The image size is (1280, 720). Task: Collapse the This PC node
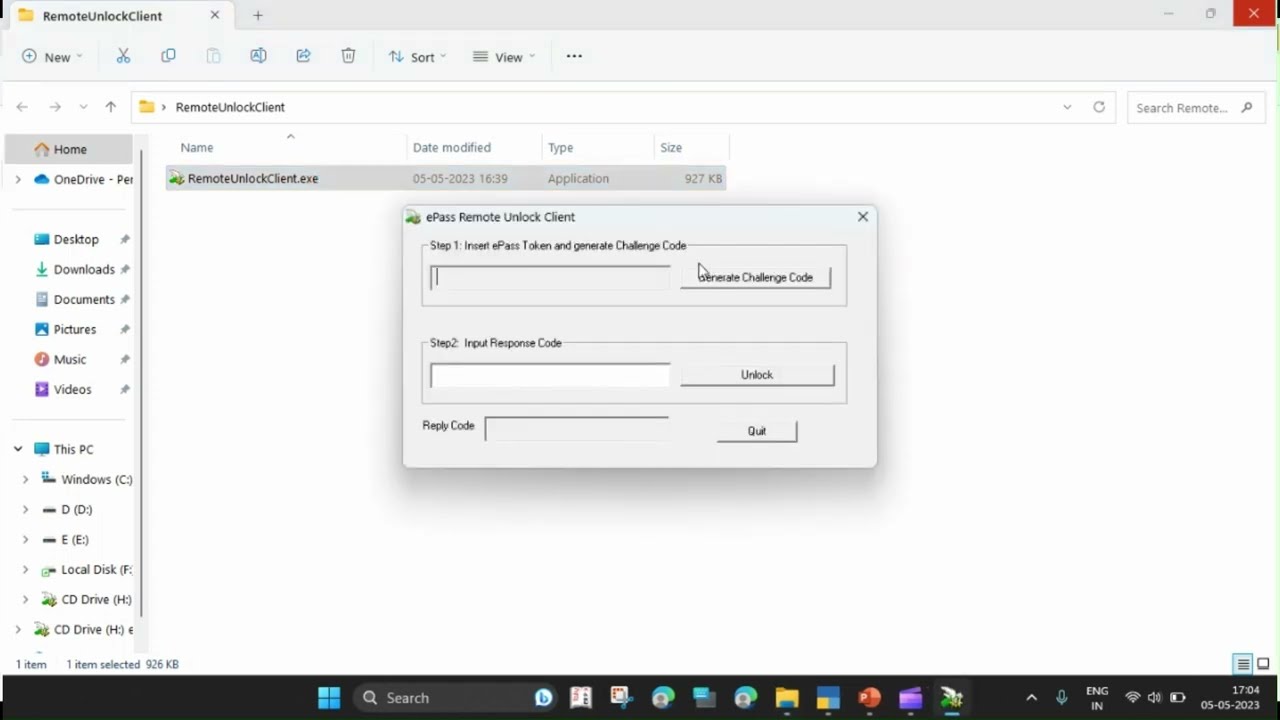pos(18,449)
